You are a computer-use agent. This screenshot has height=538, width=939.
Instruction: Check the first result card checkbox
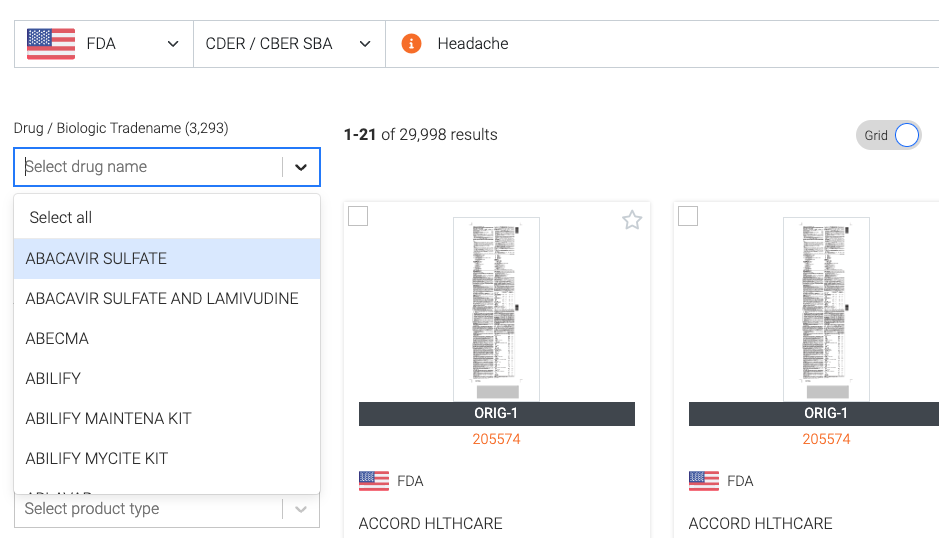point(358,216)
